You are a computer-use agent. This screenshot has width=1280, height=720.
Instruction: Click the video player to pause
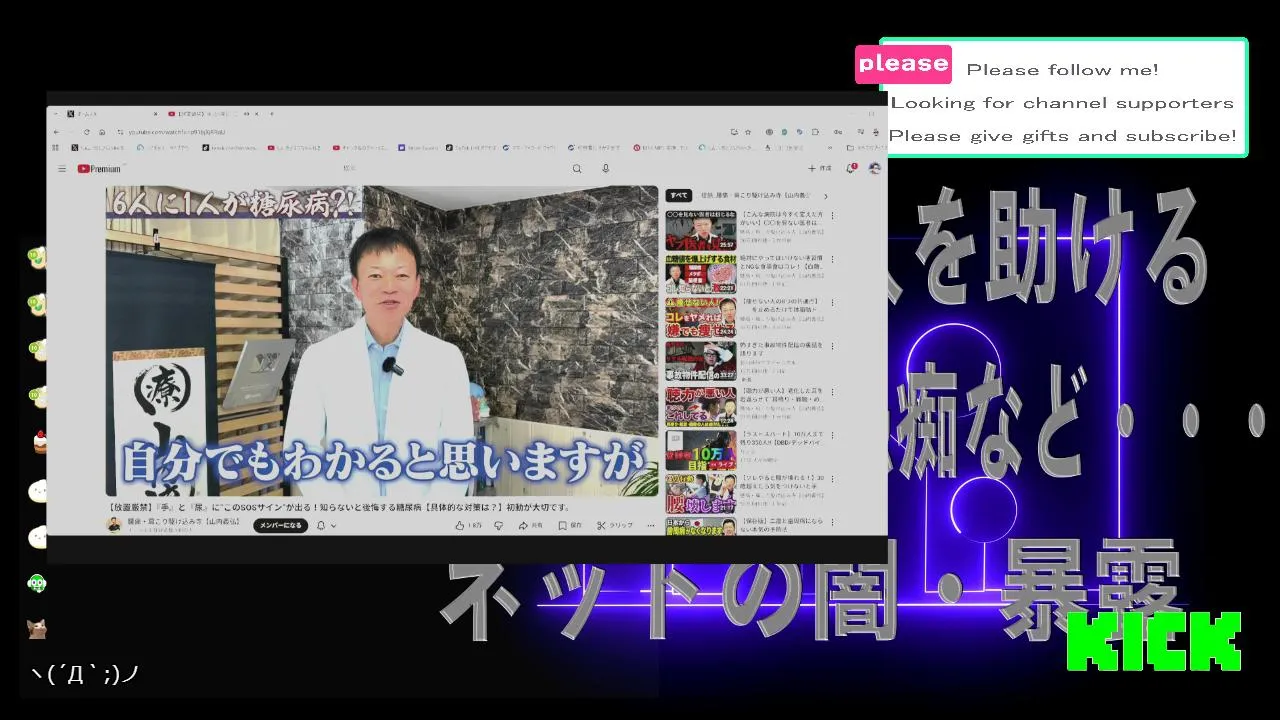(382, 340)
